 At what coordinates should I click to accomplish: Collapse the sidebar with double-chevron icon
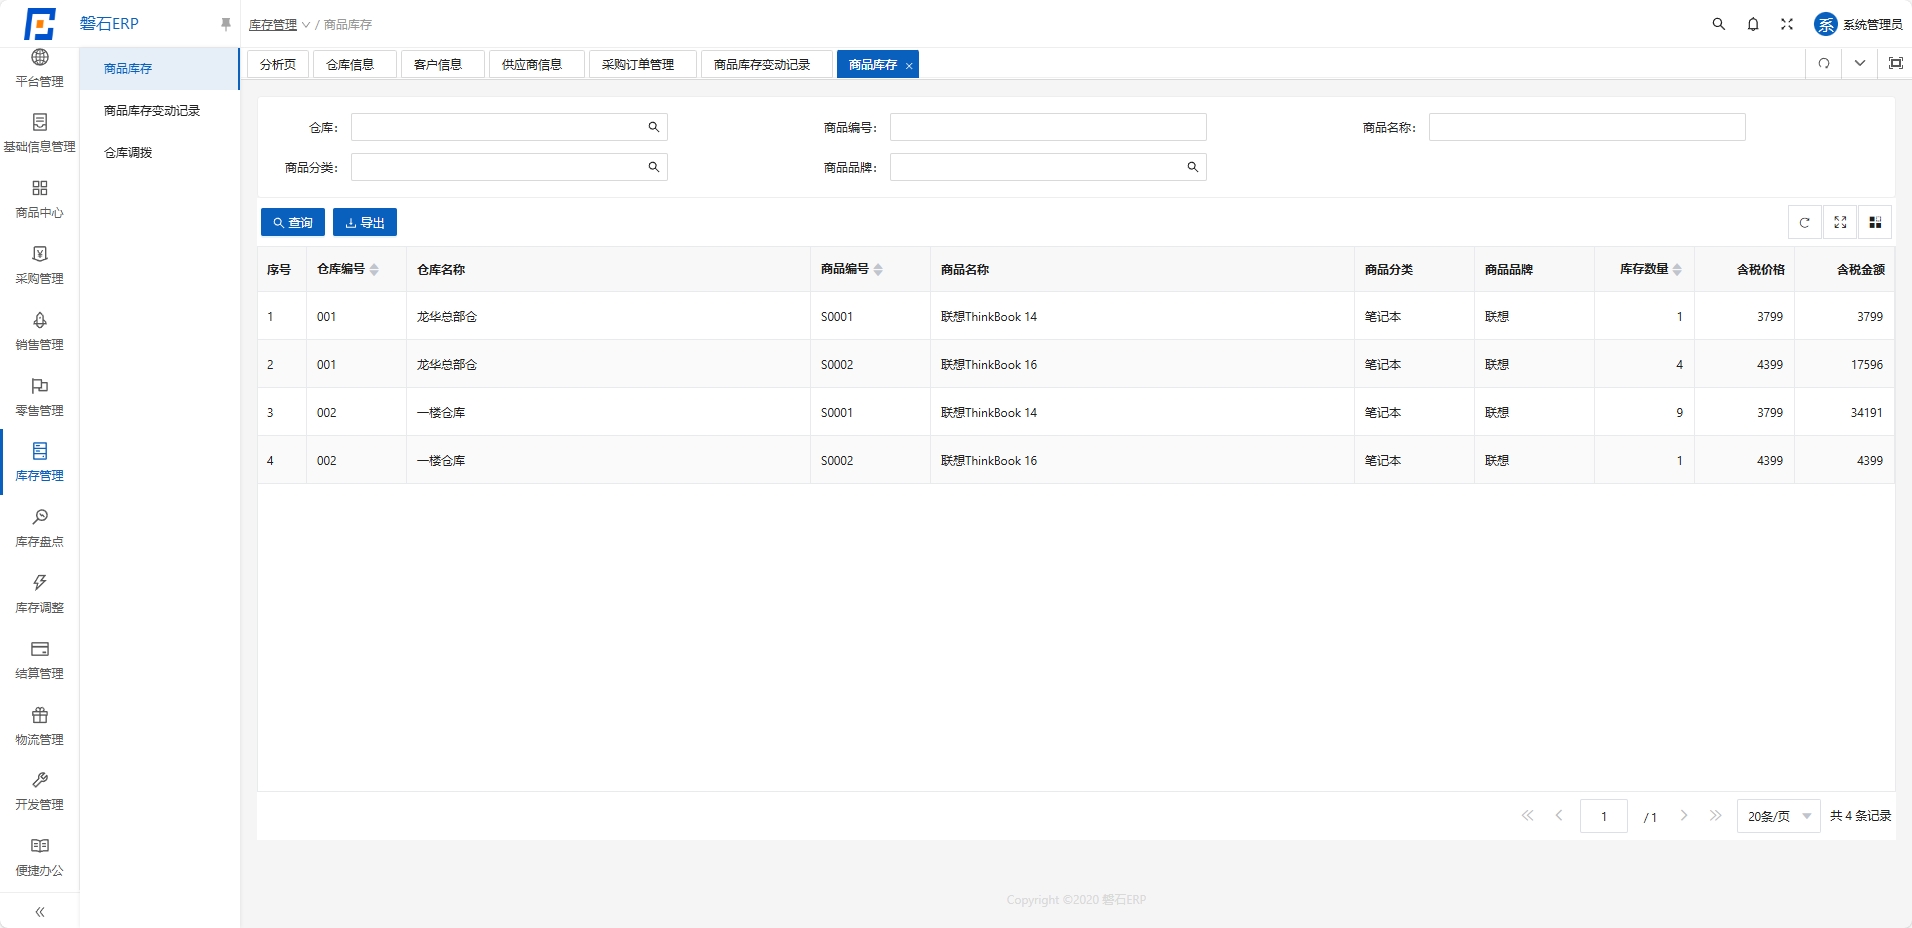coord(40,912)
